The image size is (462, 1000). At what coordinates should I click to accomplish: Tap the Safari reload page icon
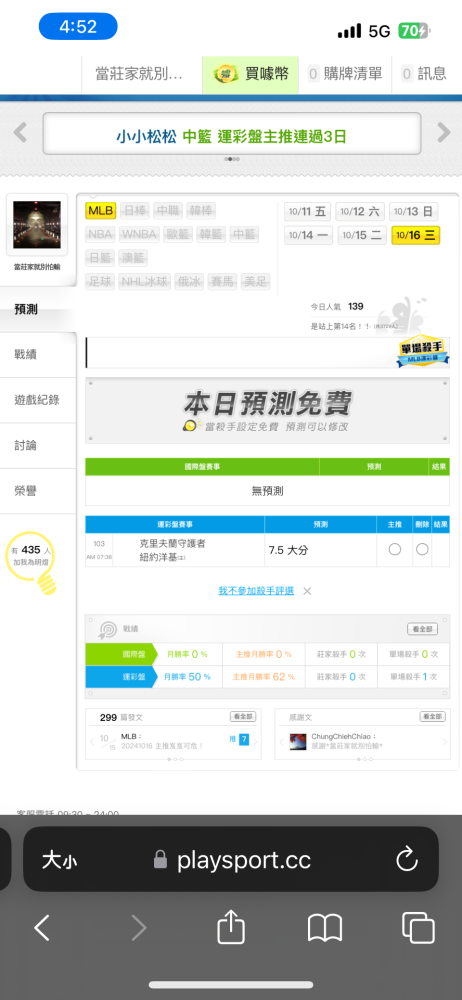406,860
